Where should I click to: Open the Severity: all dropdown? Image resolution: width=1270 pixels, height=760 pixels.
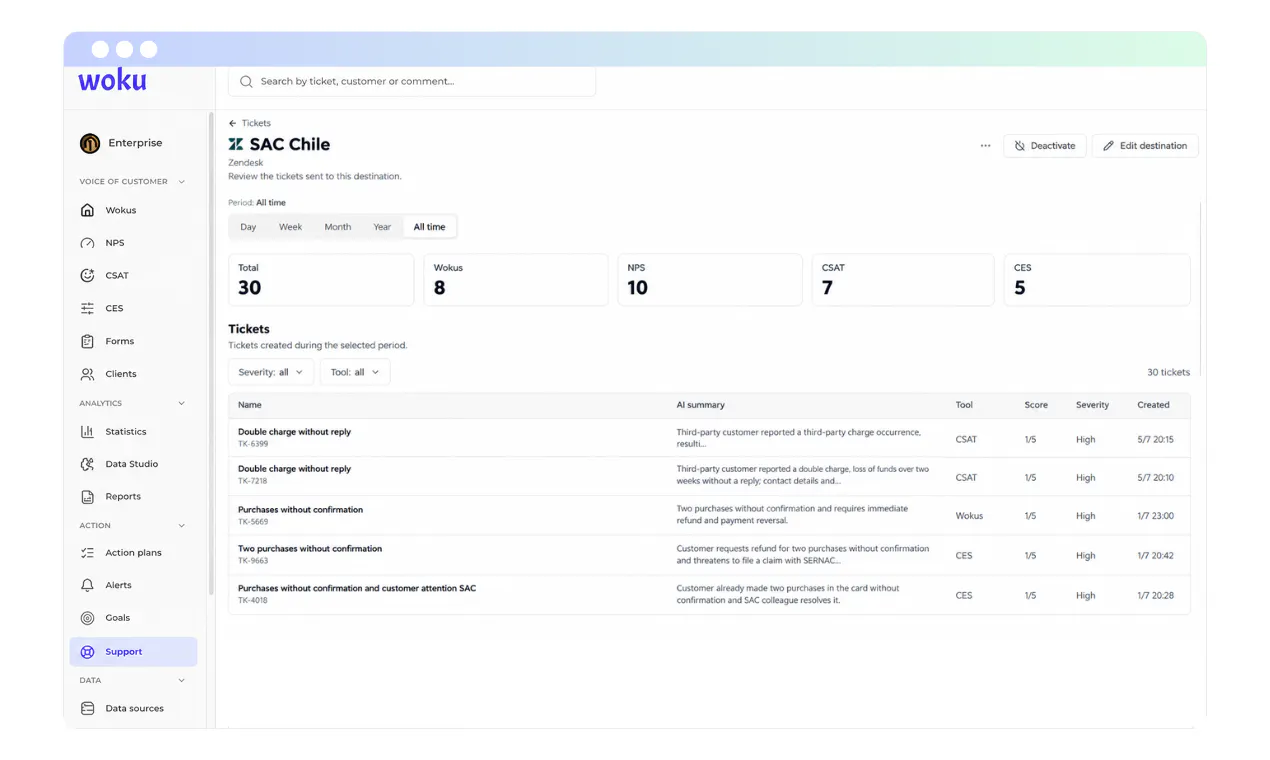[x=271, y=372]
